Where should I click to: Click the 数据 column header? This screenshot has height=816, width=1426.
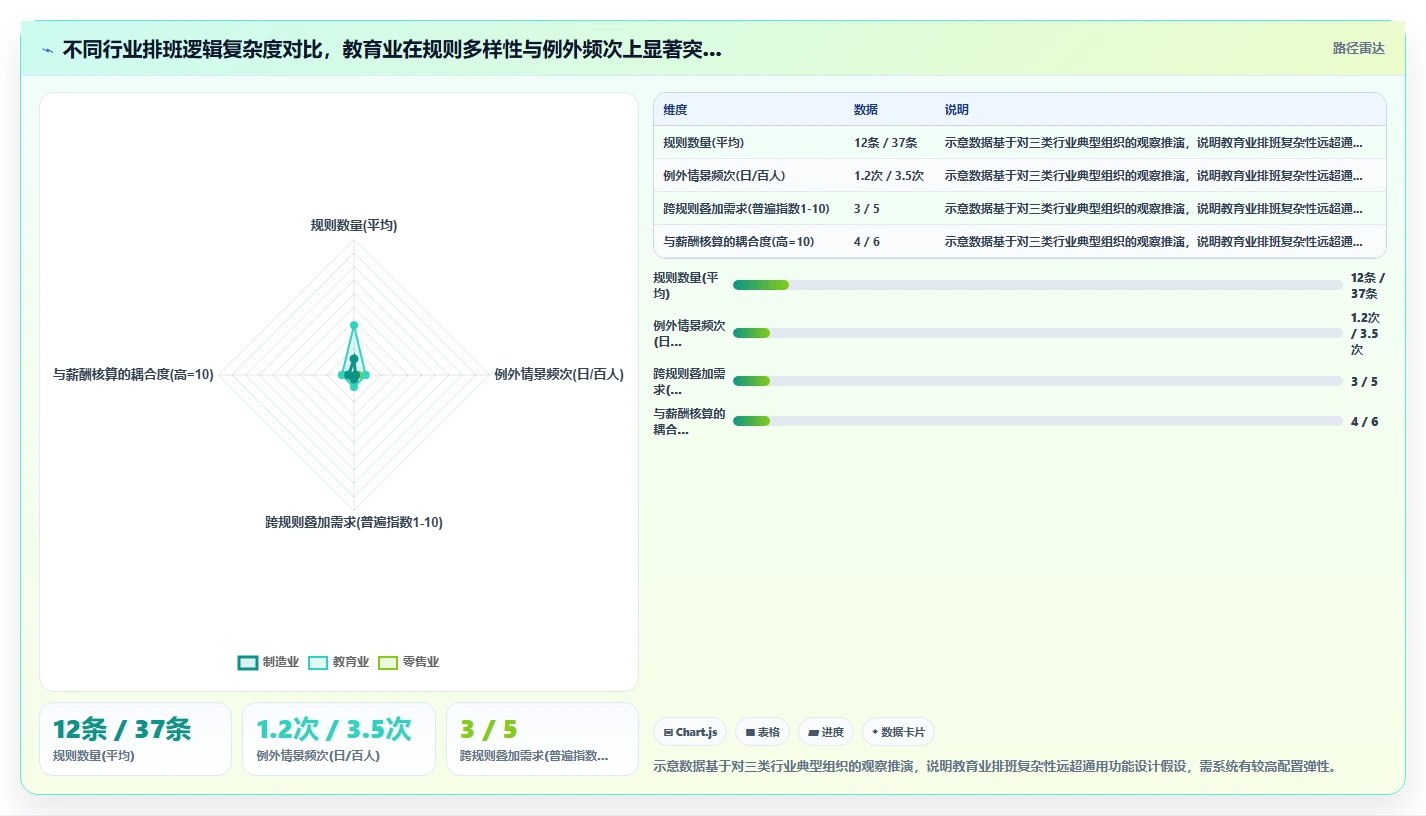point(866,110)
